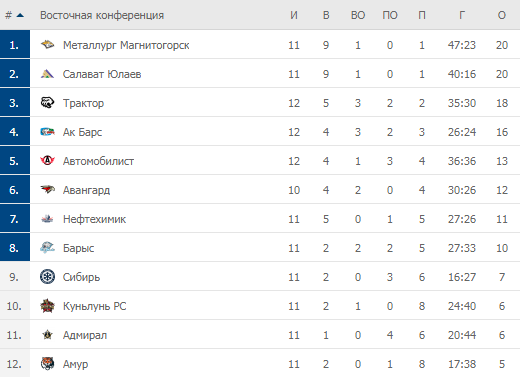This screenshot has height=377, width=520.
Task: Sort the table by О points column
Action: click(502, 15)
